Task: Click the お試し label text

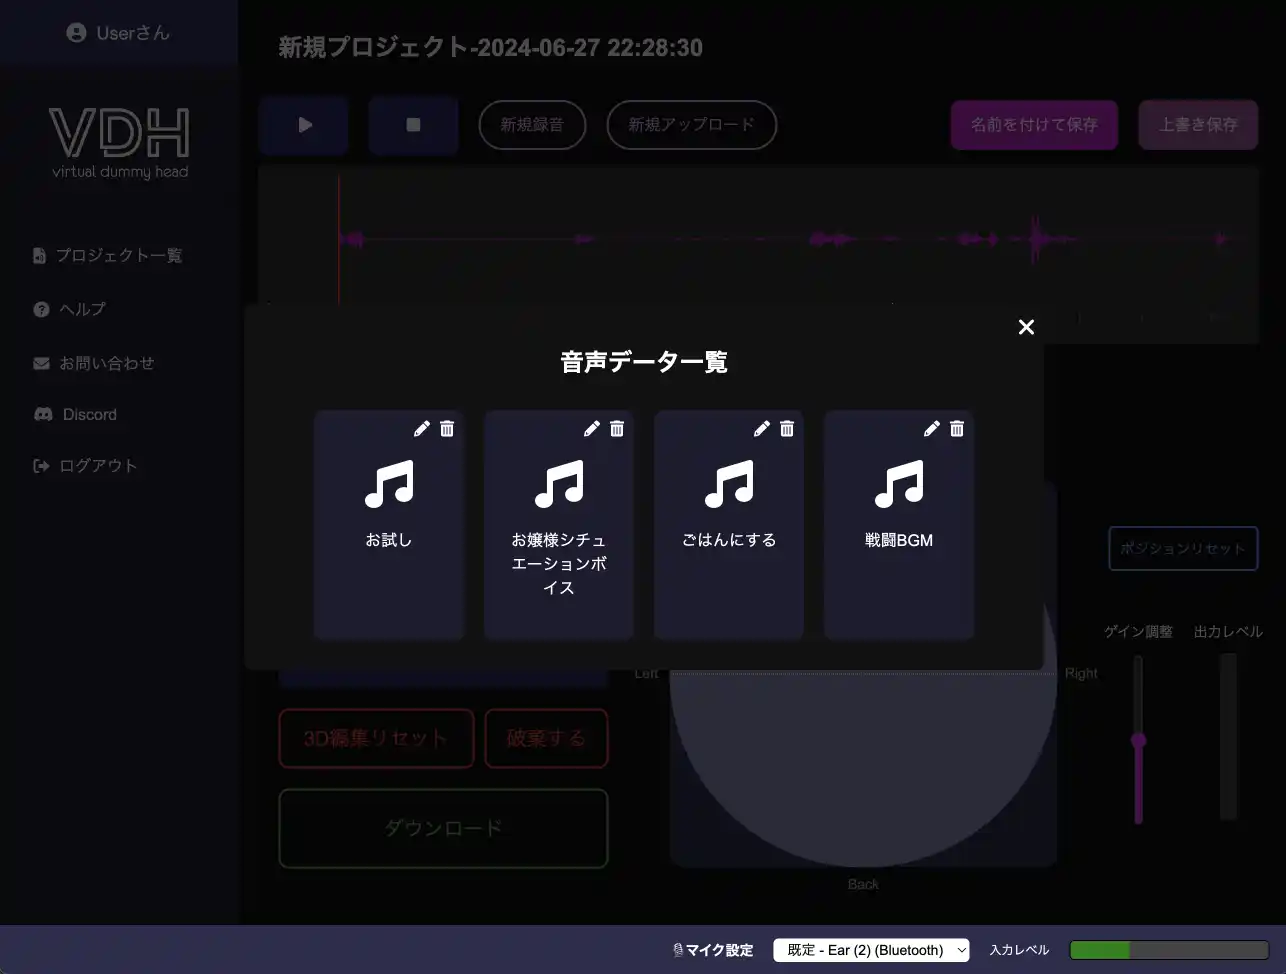Action: [x=389, y=540]
